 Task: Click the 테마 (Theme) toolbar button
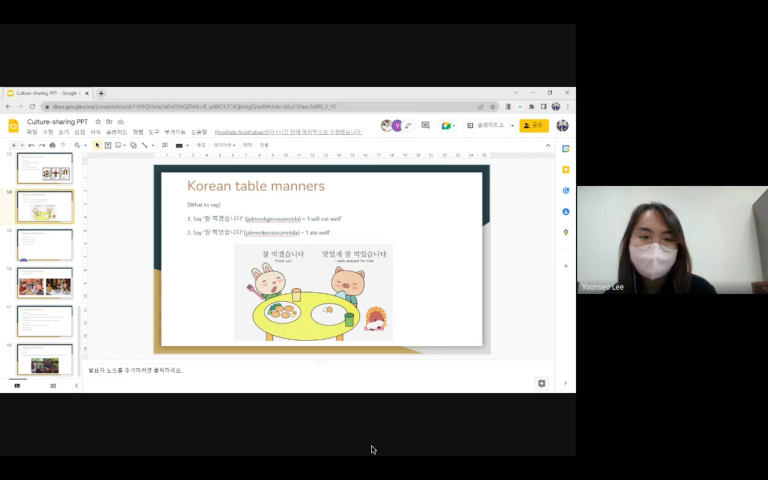(x=247, y=145)
